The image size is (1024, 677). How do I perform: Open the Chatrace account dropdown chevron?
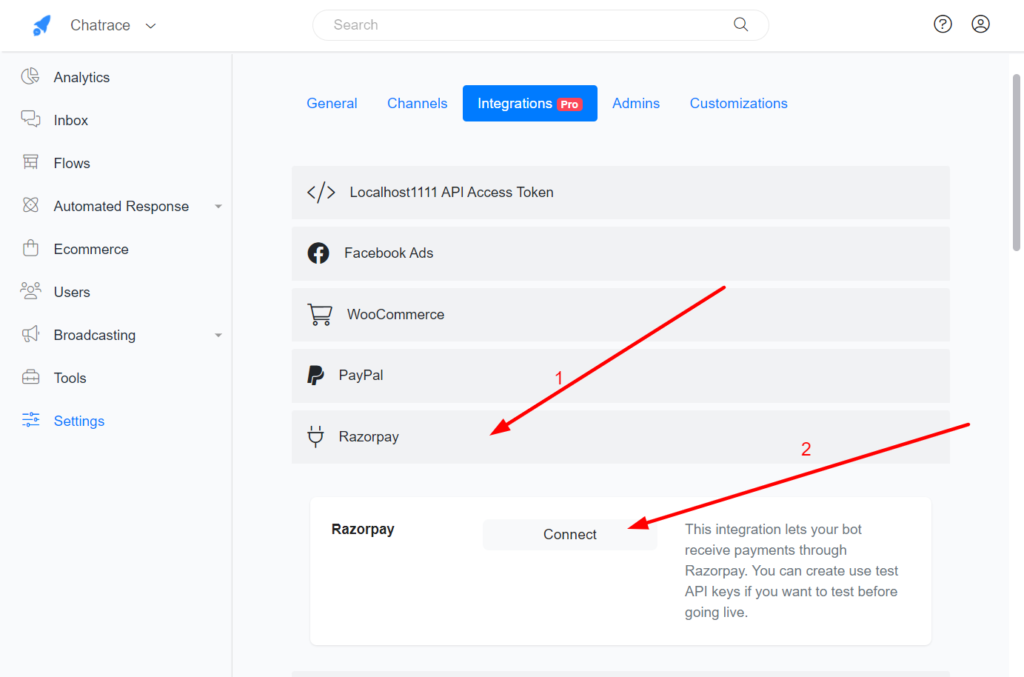(151, 26)
